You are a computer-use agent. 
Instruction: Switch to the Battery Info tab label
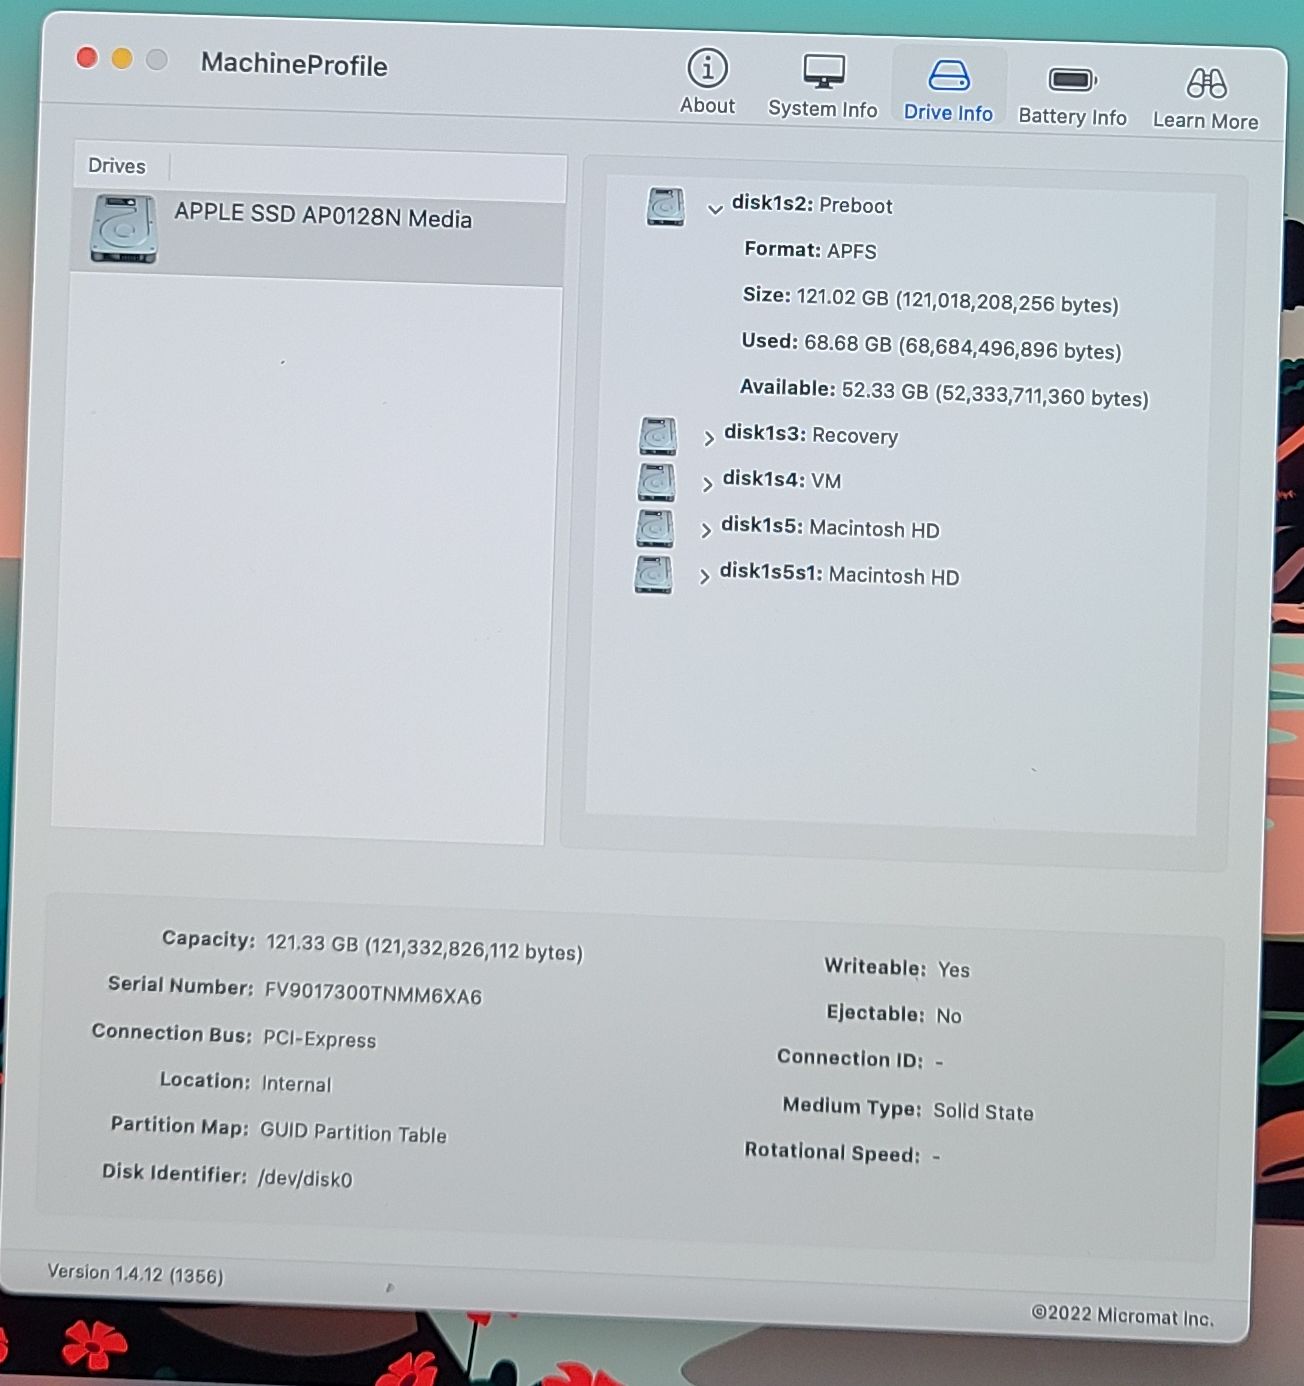click(x=1072, y=117)
